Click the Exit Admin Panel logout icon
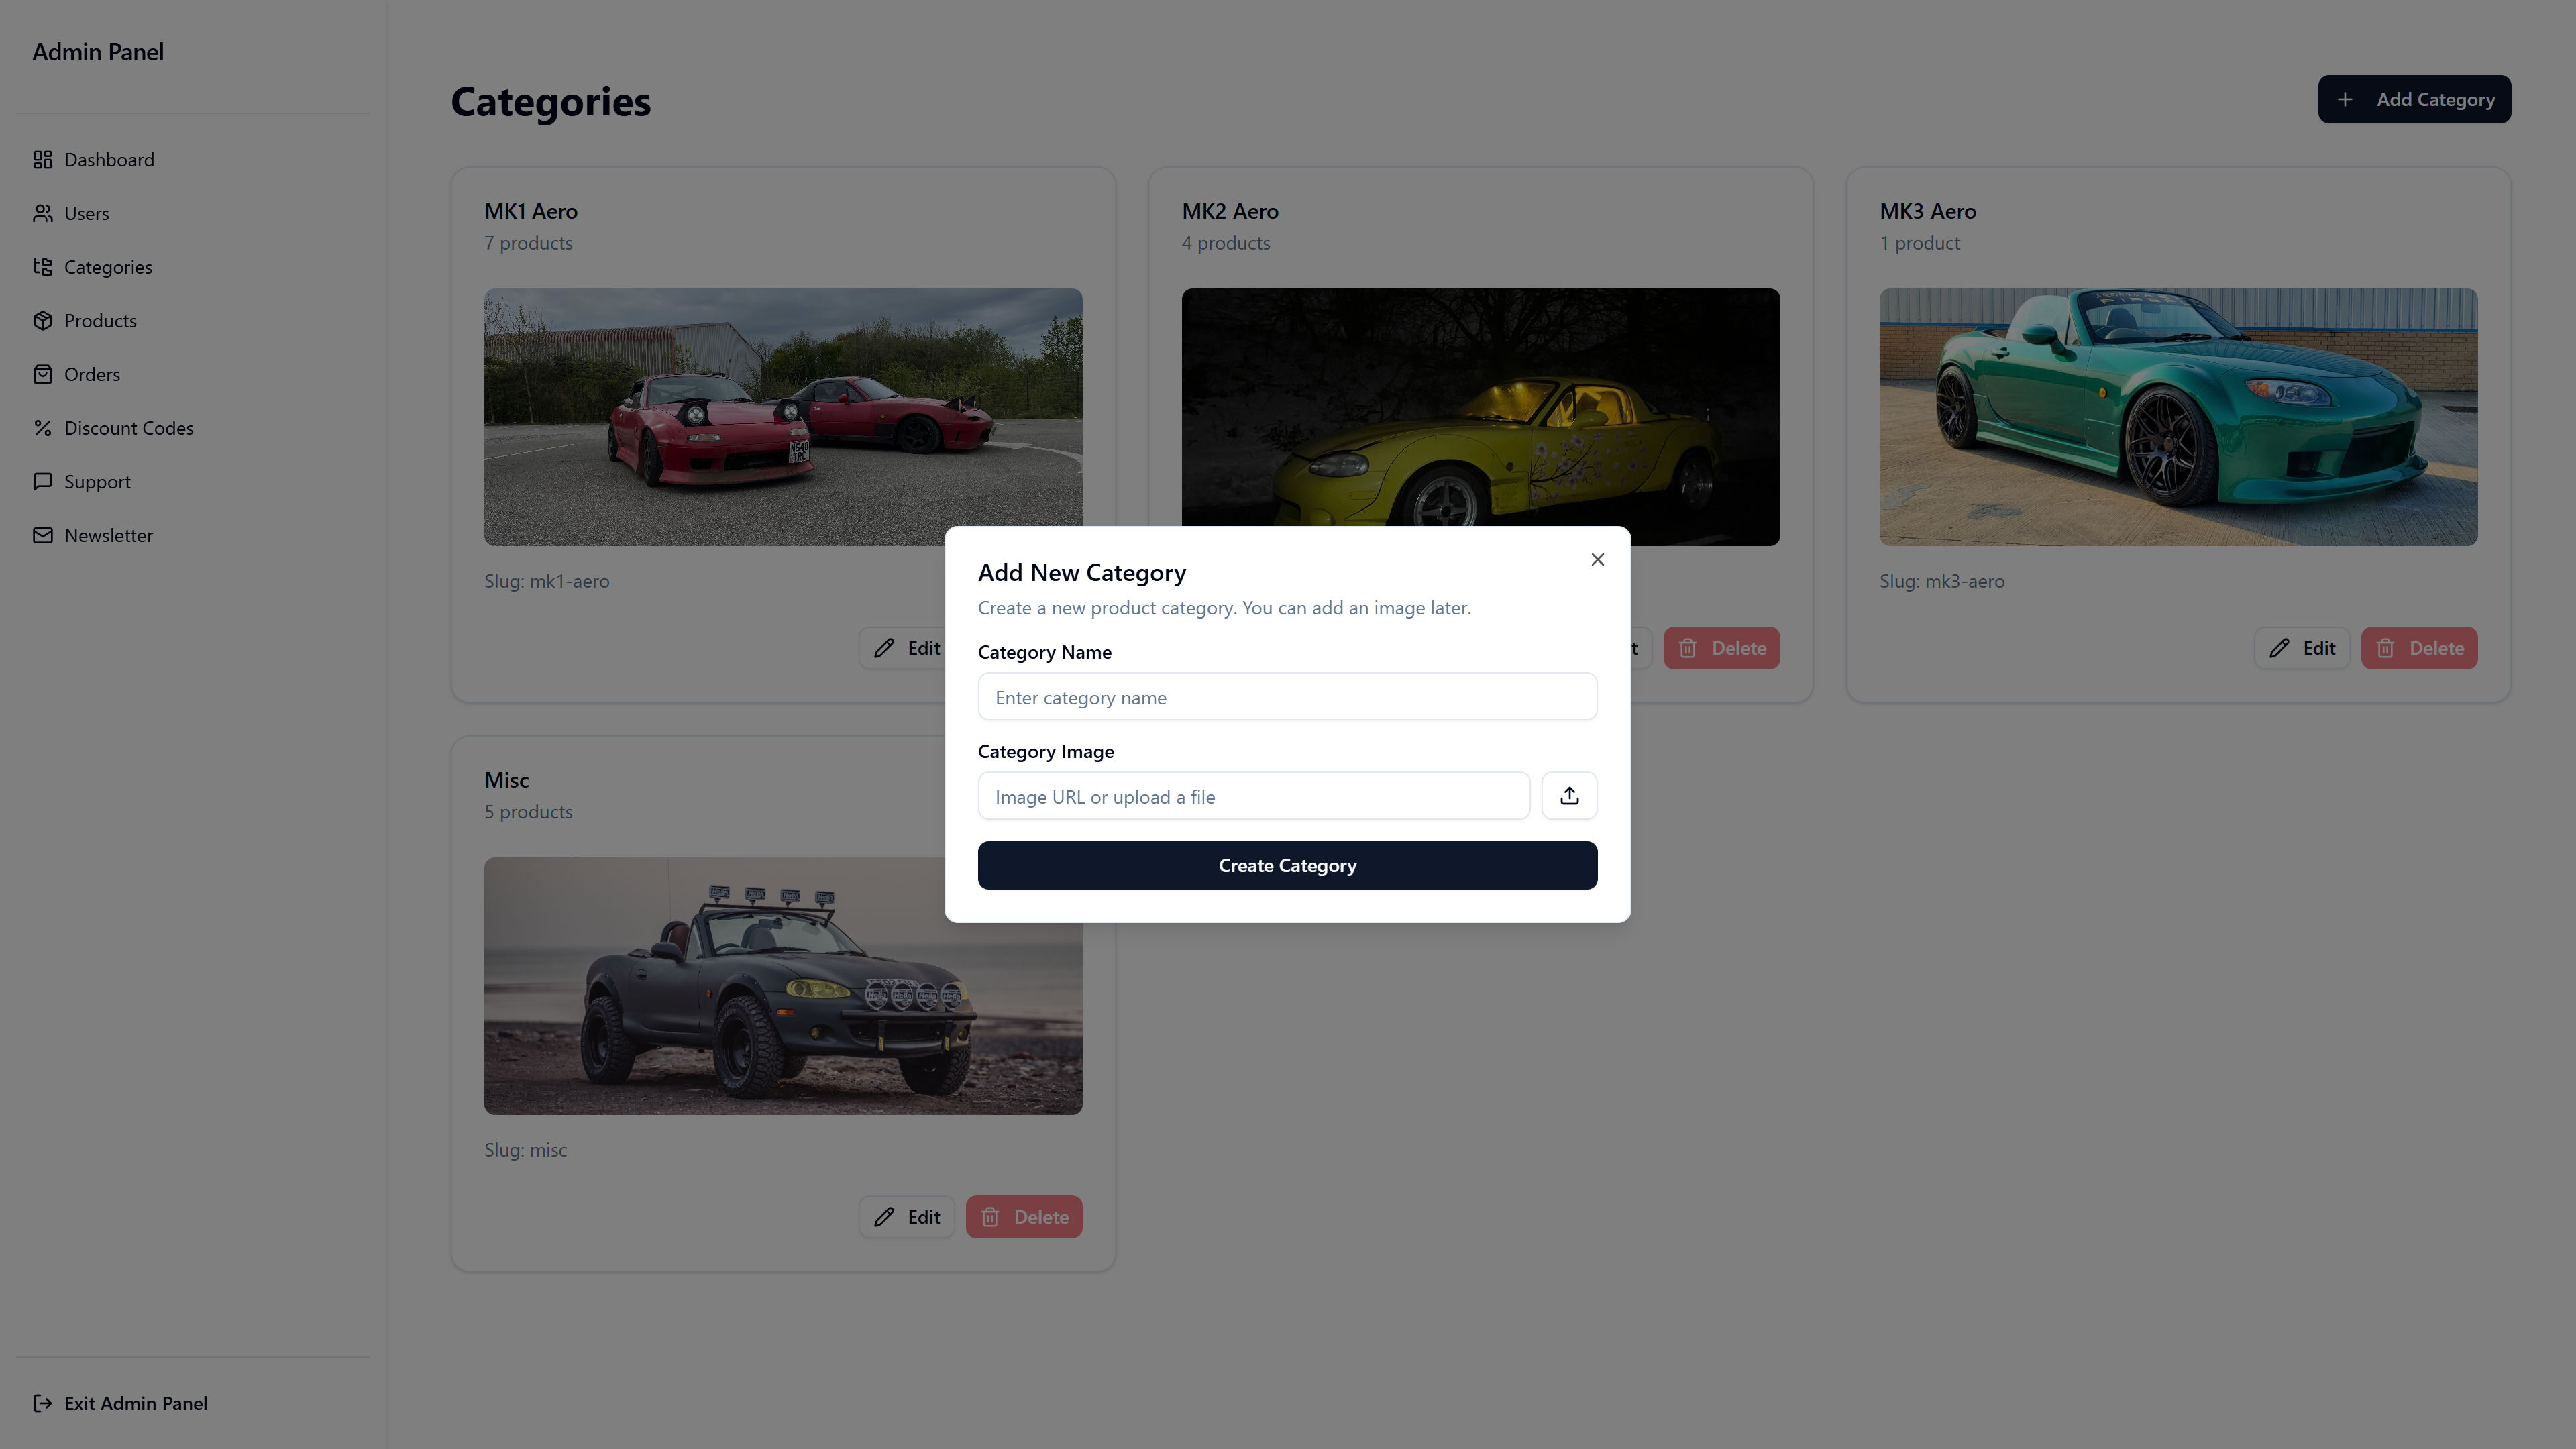Image resolution: width=2576 pixels, height=1449 pixels. coord(42,1403)
